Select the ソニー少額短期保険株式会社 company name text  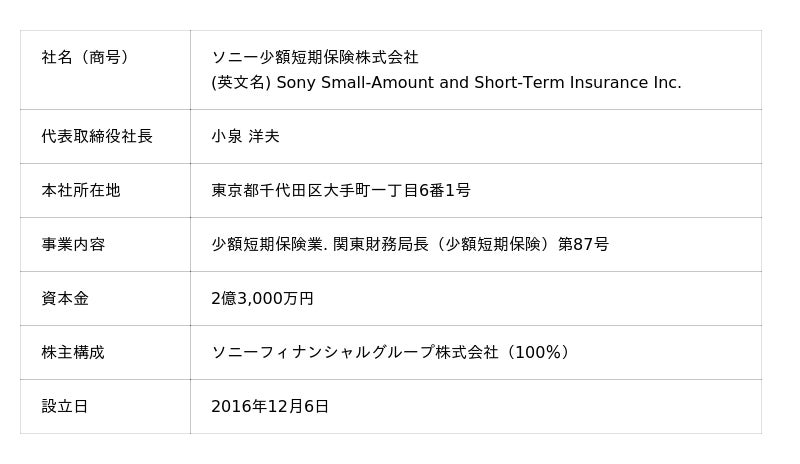(315, 58)
